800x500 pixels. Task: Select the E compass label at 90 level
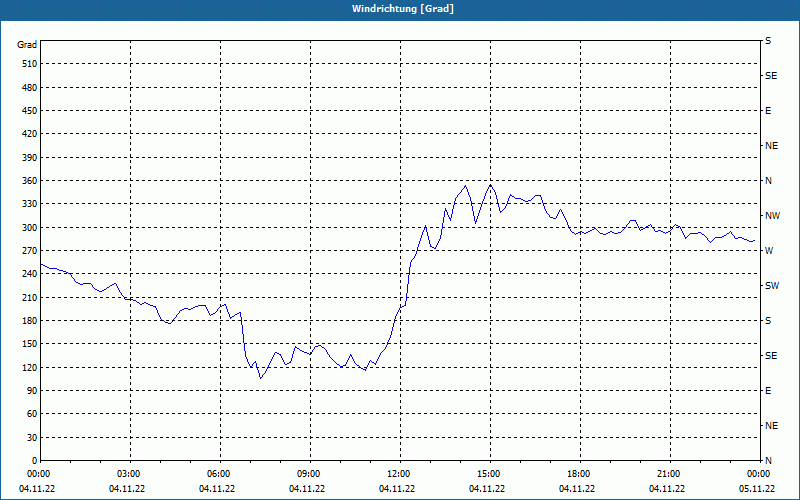[x=768, y=390]
